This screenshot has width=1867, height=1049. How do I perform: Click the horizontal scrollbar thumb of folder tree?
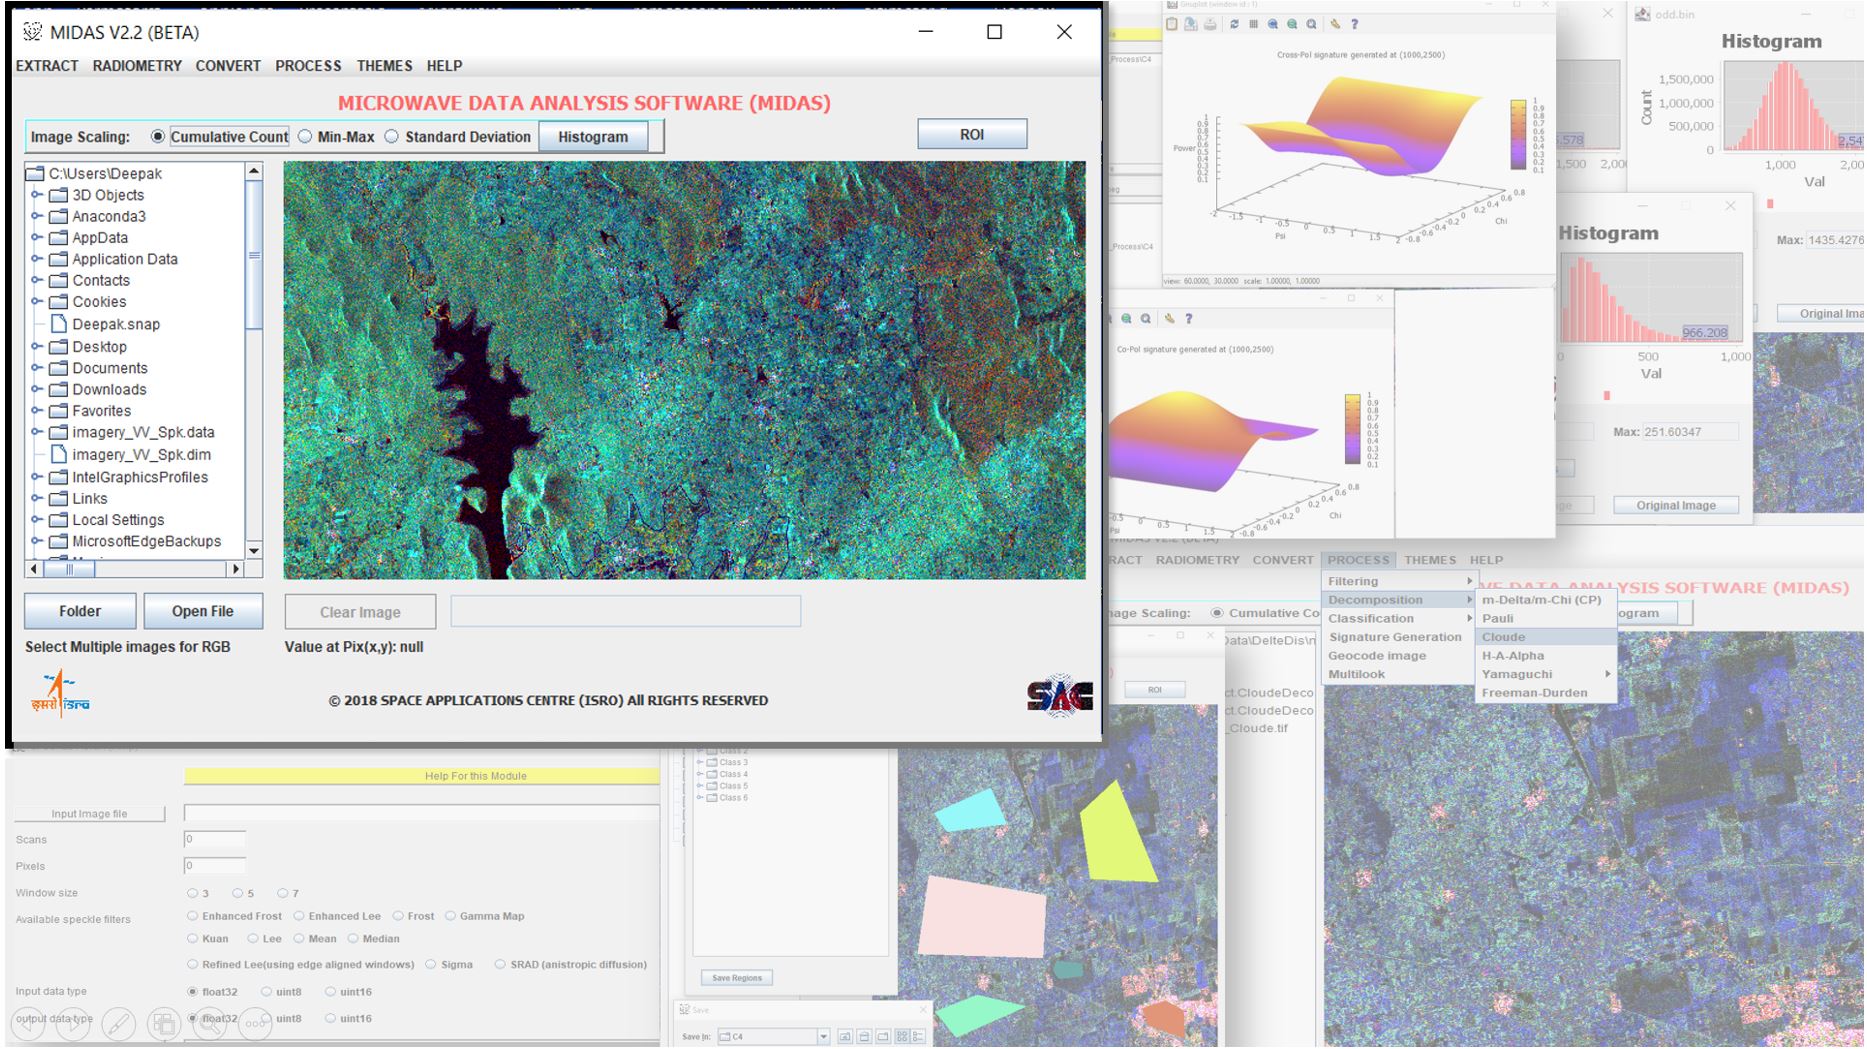pyautogui.click(x=69, y=569)
